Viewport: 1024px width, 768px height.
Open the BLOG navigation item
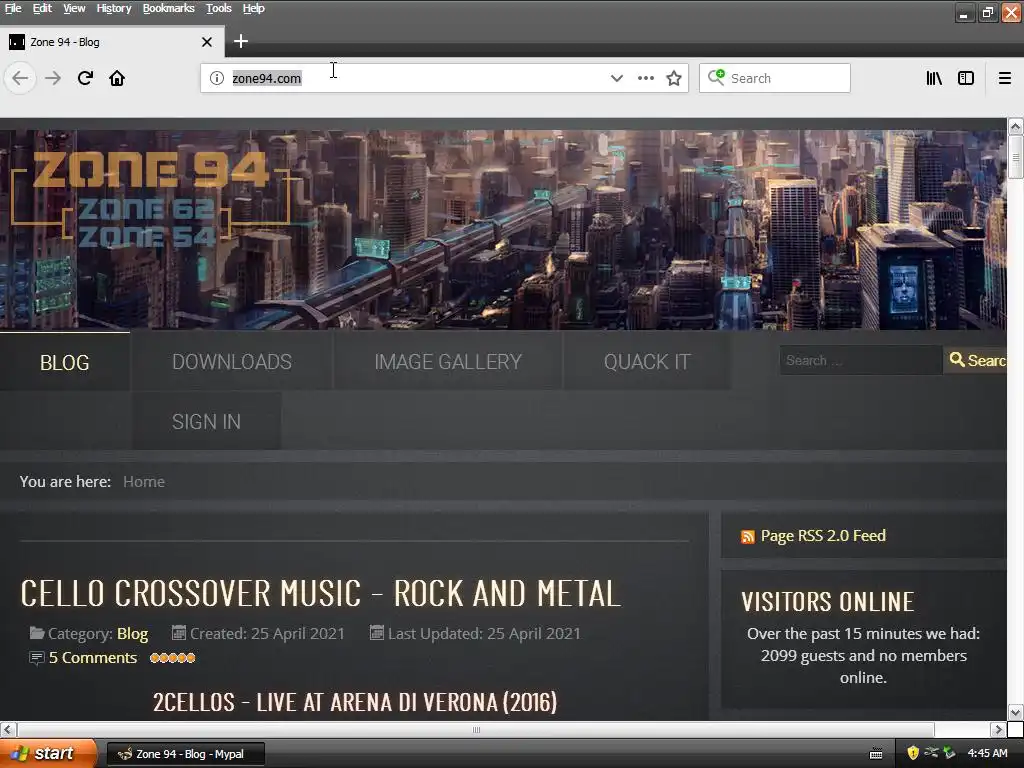tap(65, 362)
